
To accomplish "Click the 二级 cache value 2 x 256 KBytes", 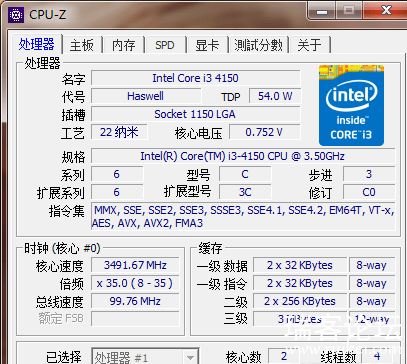I will 300,301.
